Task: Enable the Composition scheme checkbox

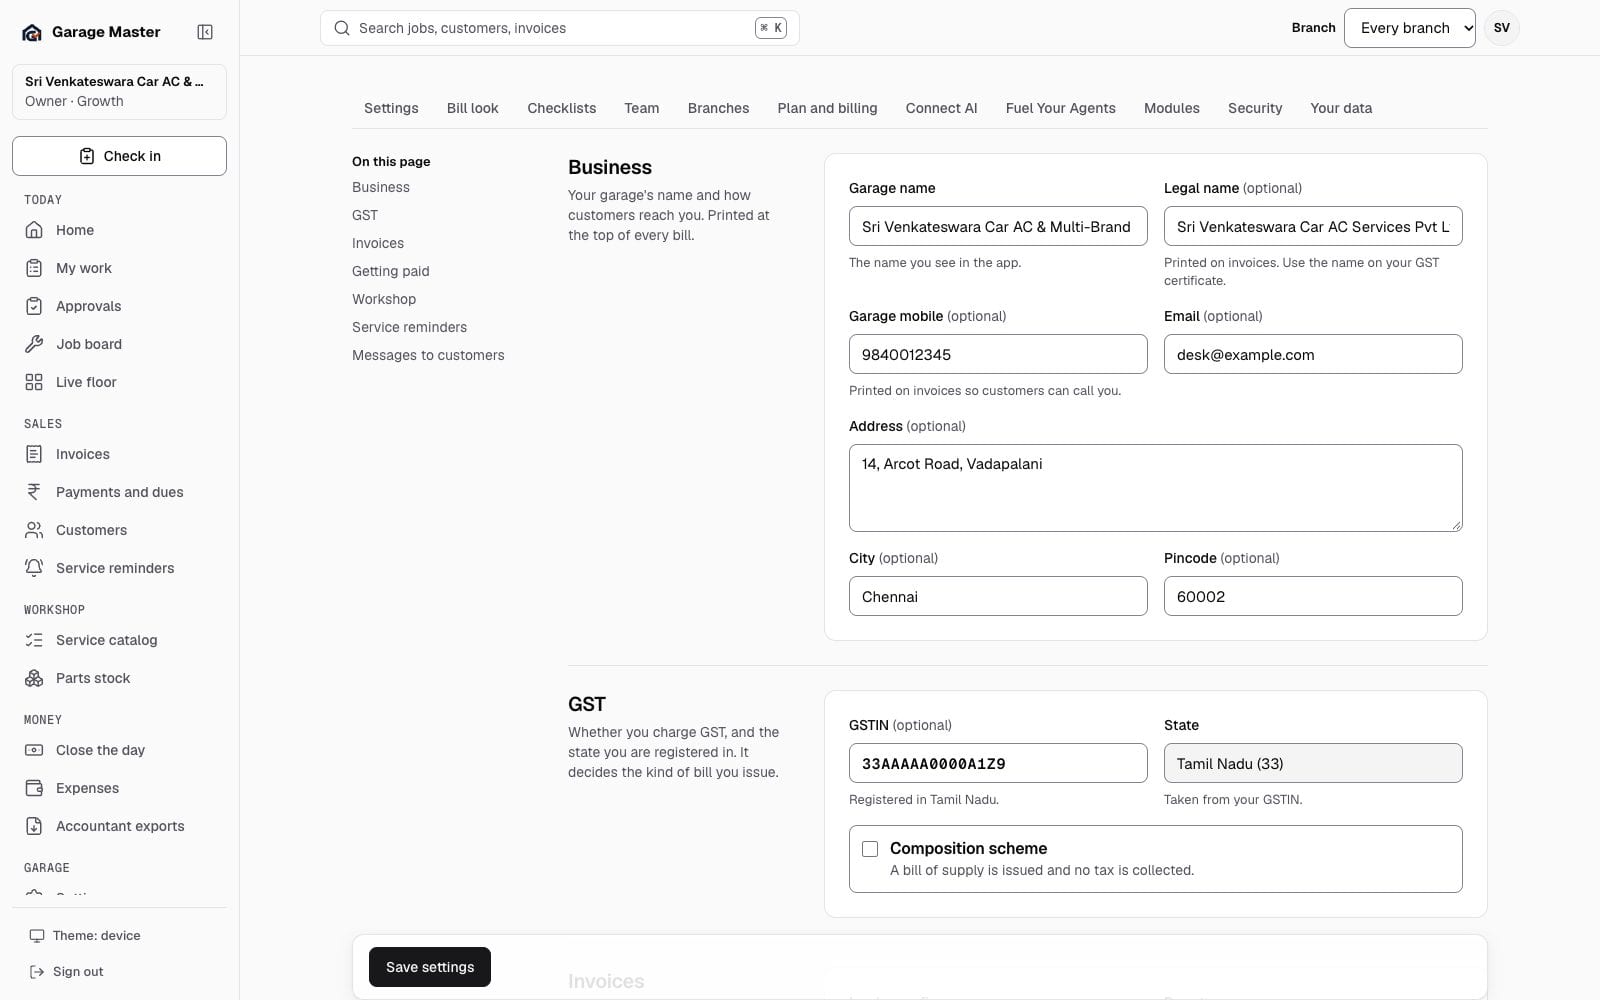Action: pos(870,849)
